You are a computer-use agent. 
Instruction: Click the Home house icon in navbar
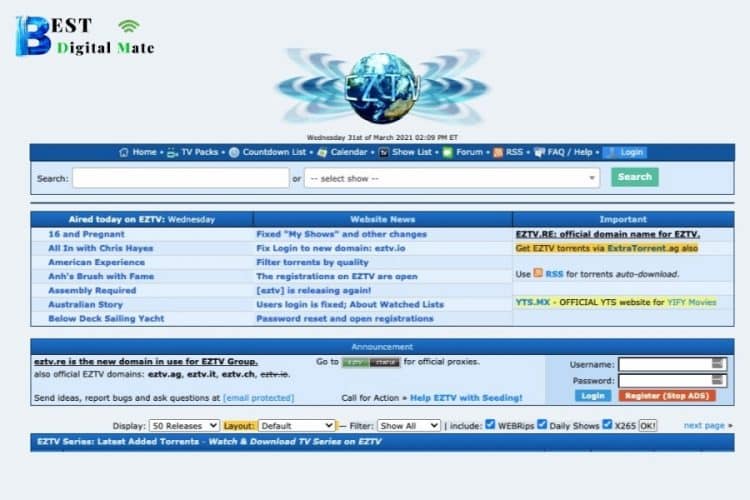point(124,152)
